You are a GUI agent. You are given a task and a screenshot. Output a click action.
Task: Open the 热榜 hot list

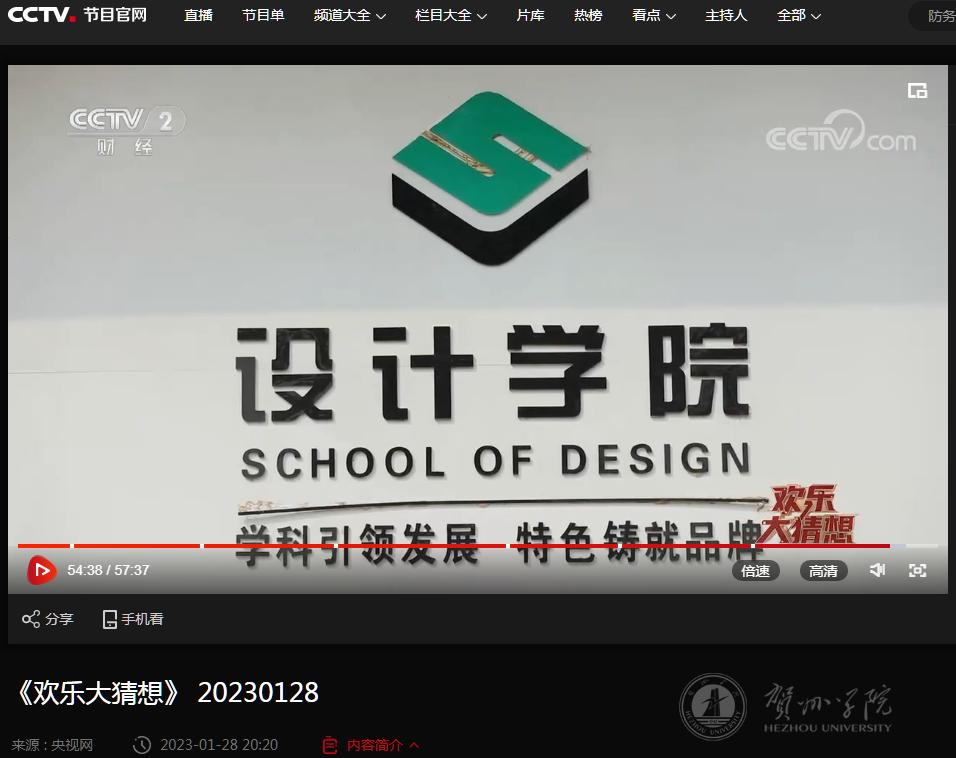pos(588,15)
